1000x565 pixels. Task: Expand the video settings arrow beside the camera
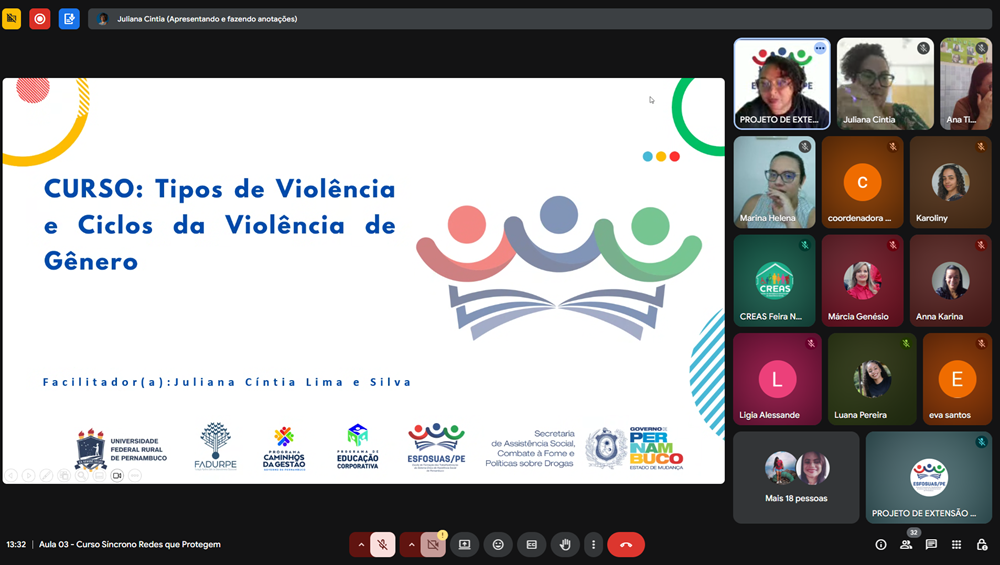(x=411, y=545)
